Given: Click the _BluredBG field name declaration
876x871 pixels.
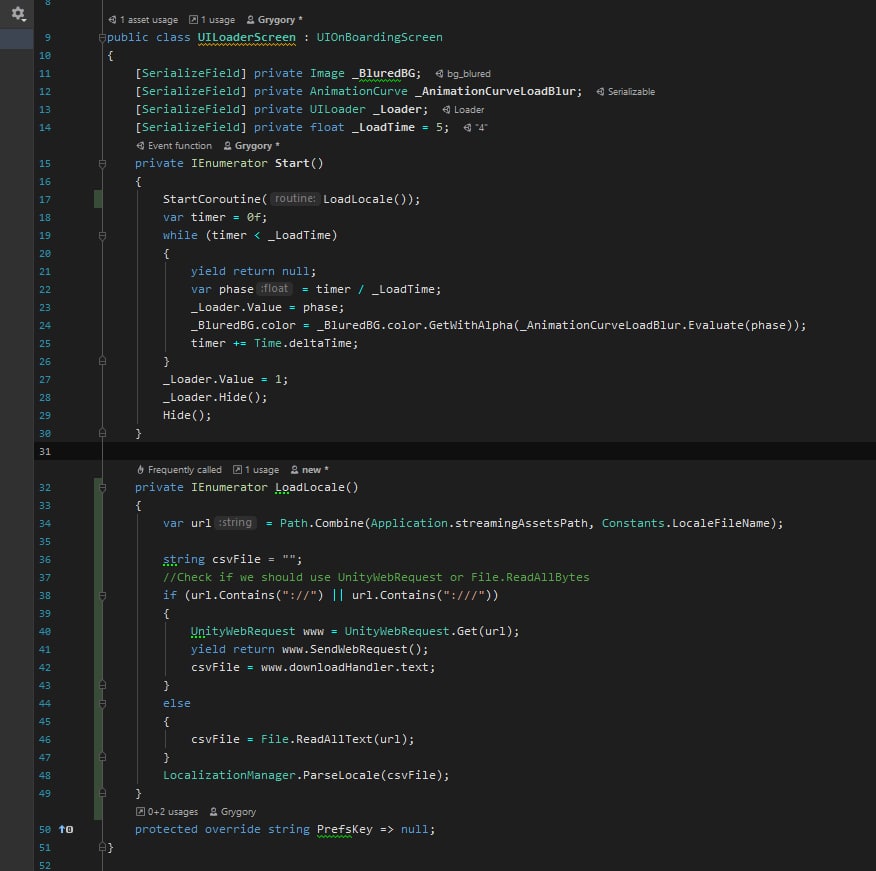Looking at the screenshot, I should coord(386,73).
